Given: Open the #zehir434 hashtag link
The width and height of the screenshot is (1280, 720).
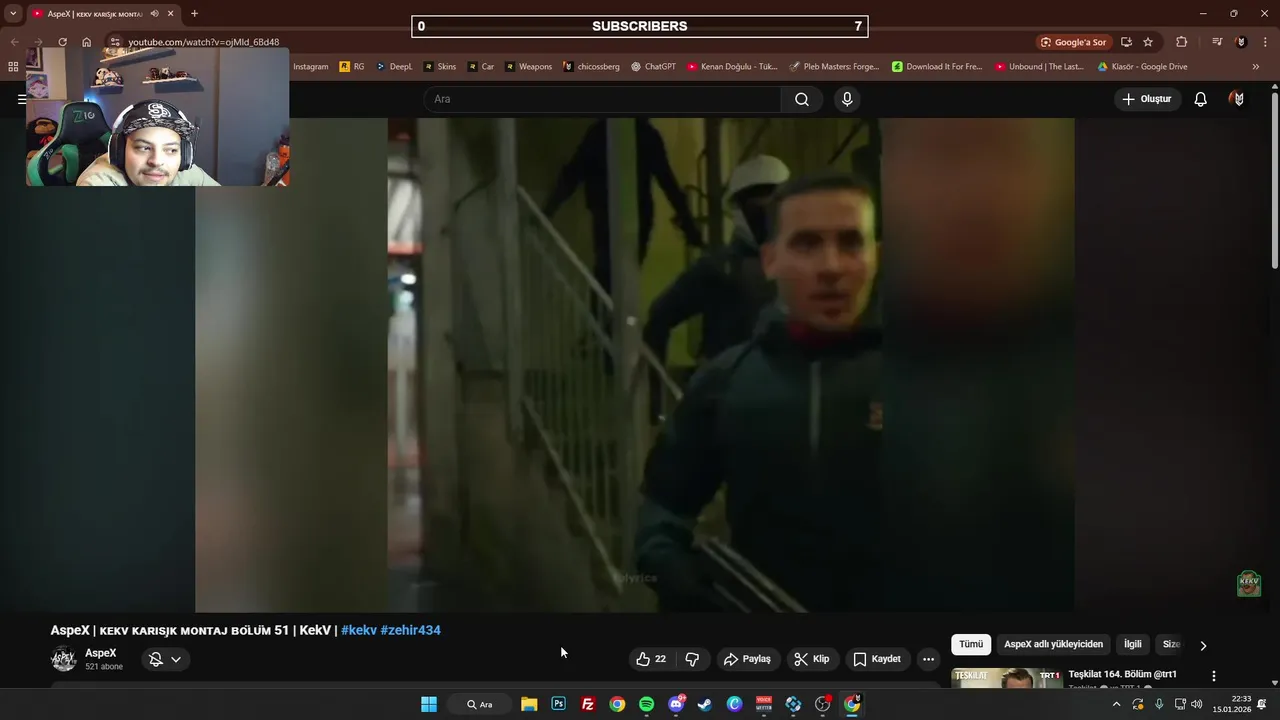Looking at the screenshot, I should (410, 630).
